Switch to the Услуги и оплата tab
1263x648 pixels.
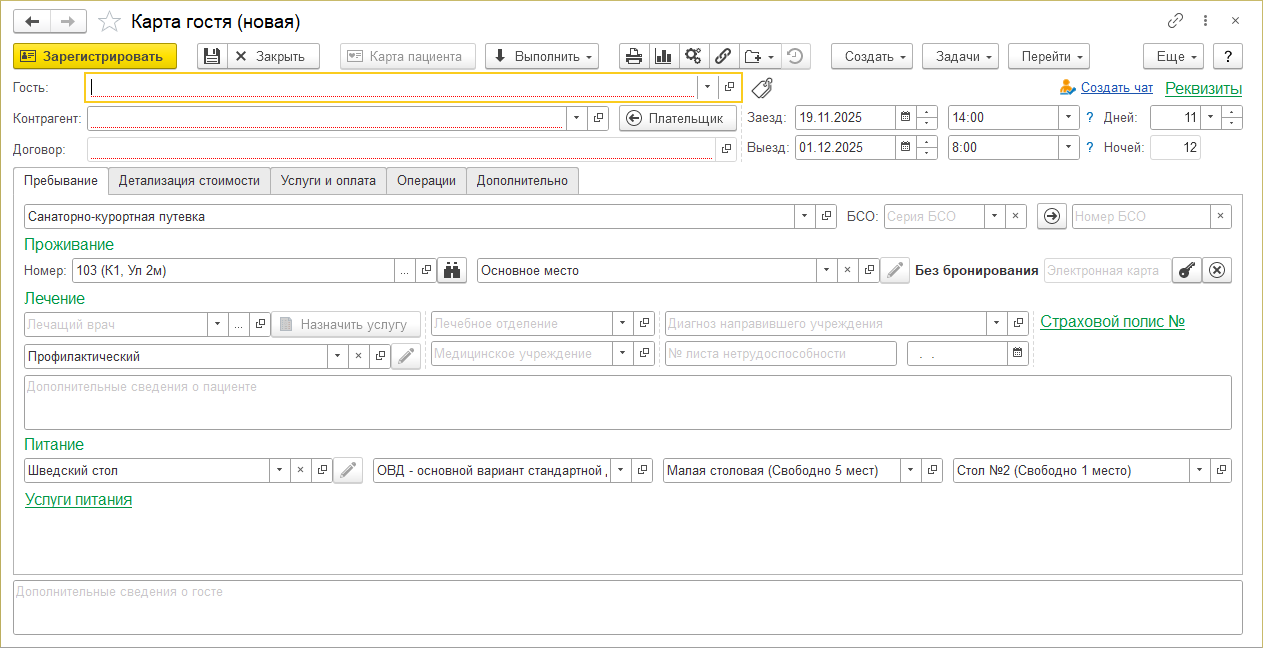328,181
